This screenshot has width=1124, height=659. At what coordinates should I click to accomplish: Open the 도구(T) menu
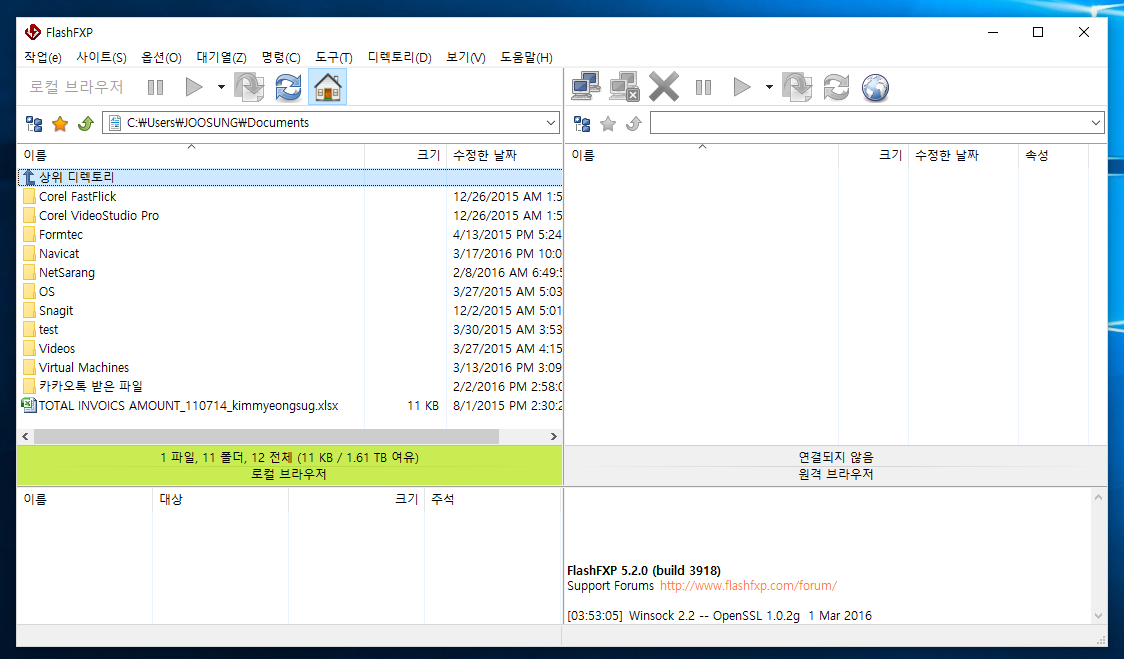click(333, 58)
